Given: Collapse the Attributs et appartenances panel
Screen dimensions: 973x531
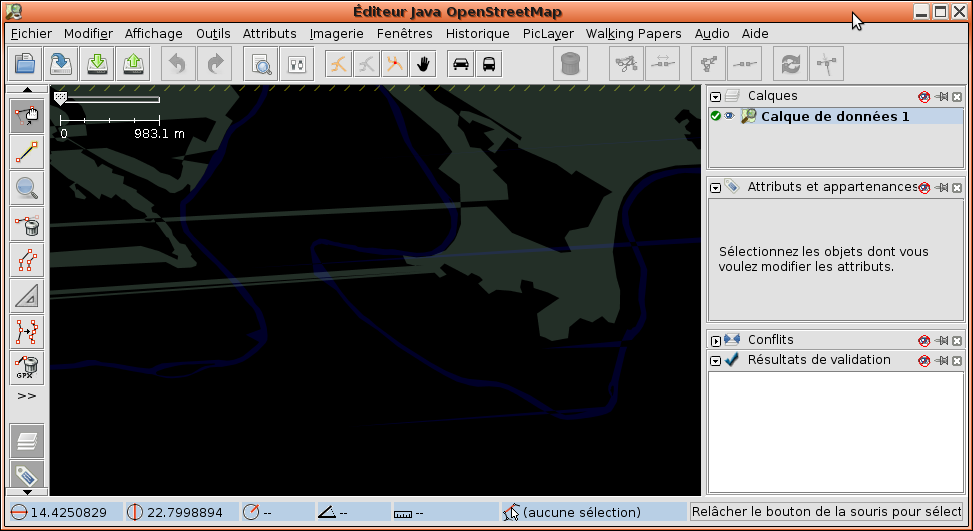Looking at the screenshot, I should click(715, 187).
